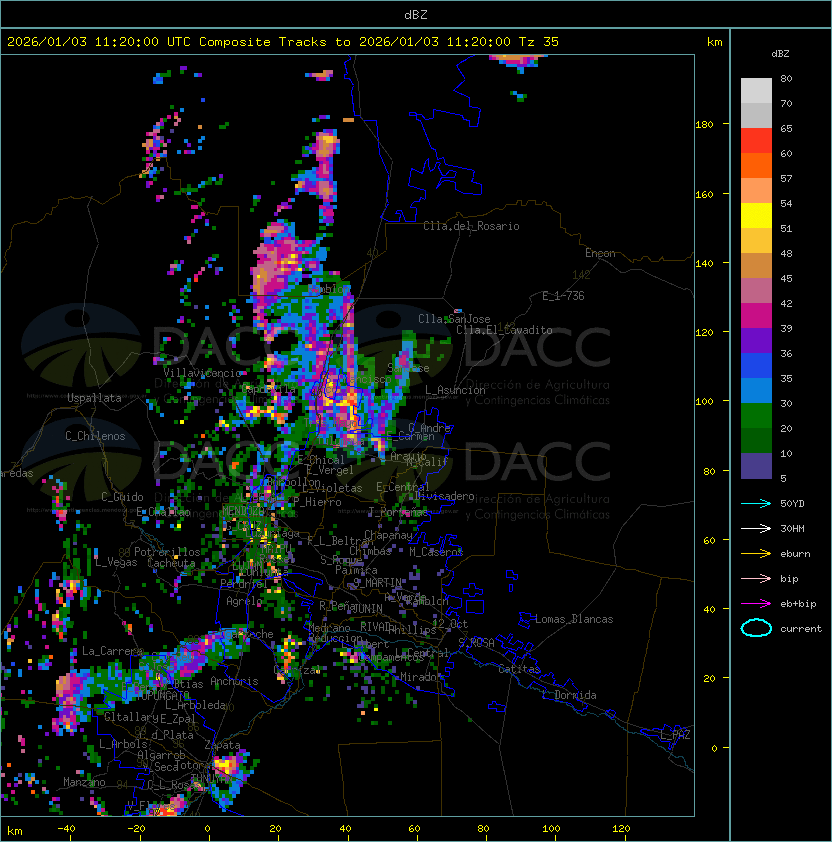Viewport: 832px width, 842px height.
Task: Click the 'Zapata' map label
Action: 222,745
